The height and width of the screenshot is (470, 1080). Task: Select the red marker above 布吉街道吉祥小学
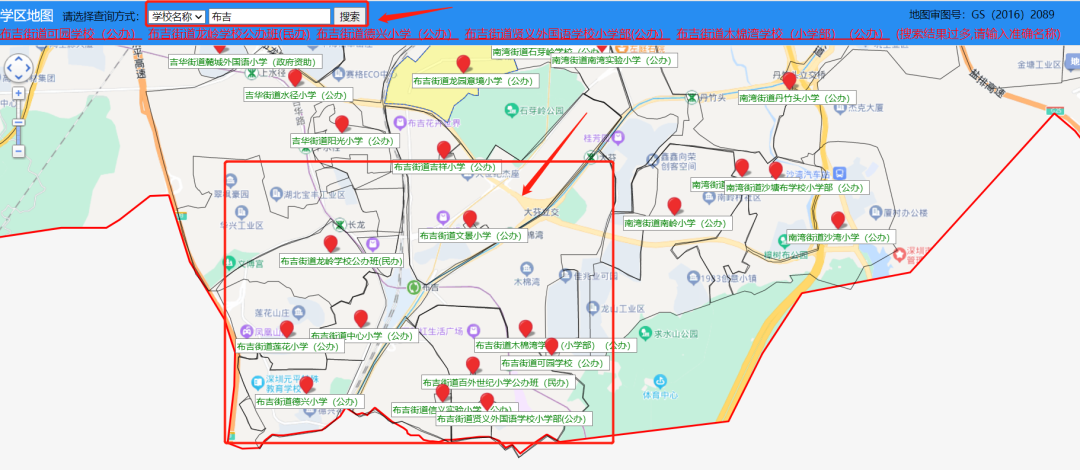pos(444,150)
